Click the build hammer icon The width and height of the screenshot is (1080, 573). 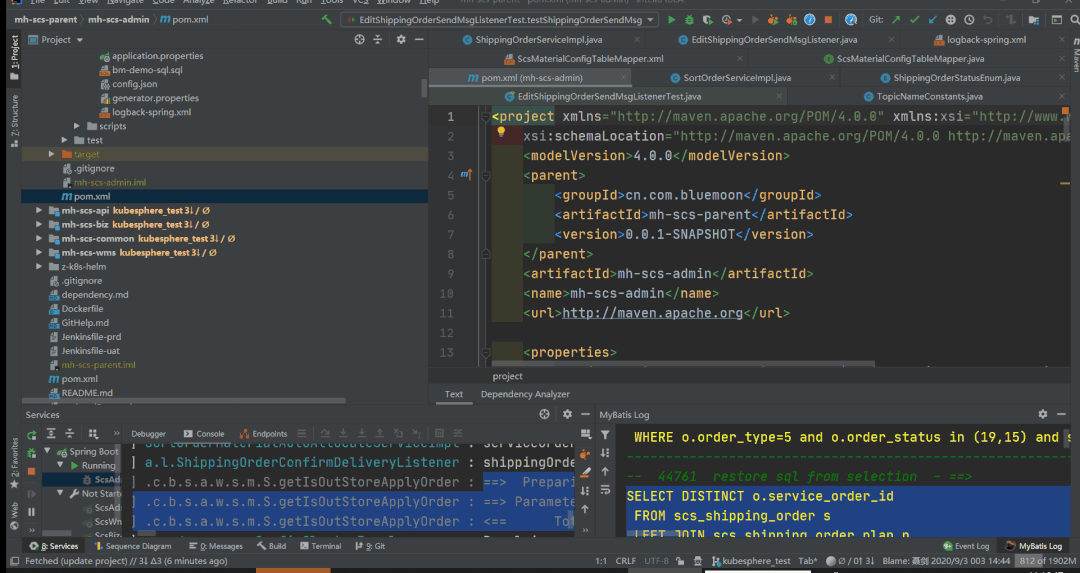[327, 19]
